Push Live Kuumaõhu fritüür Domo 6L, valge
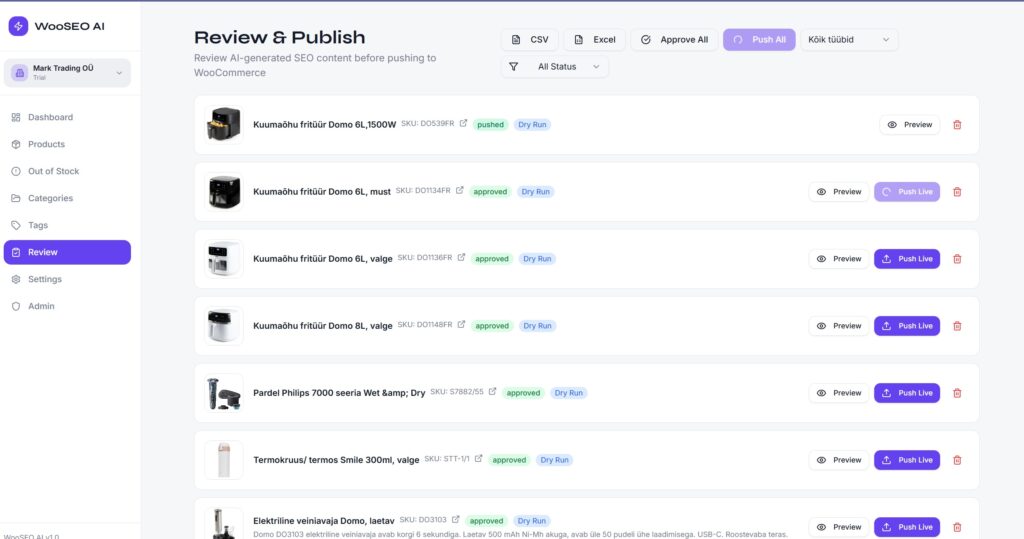This screenshot has width=1024, height=539. click(x=907, y=259)
